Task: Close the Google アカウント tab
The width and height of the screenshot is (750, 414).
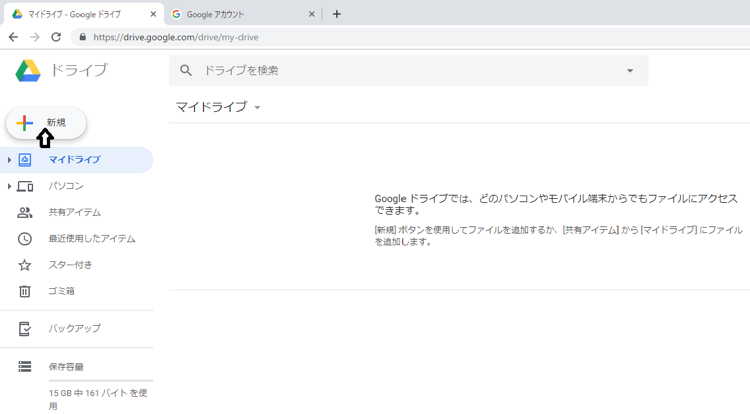Action: (312, 14)
